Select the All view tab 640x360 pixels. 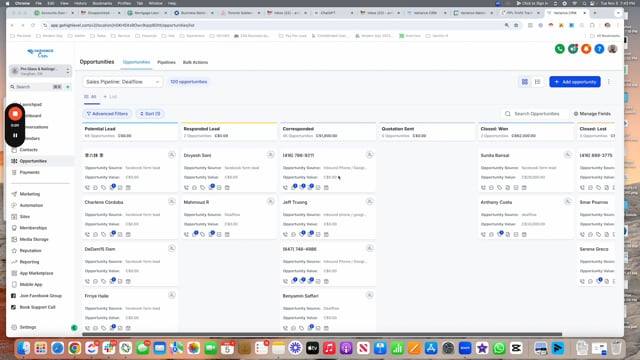pos(91,97)
